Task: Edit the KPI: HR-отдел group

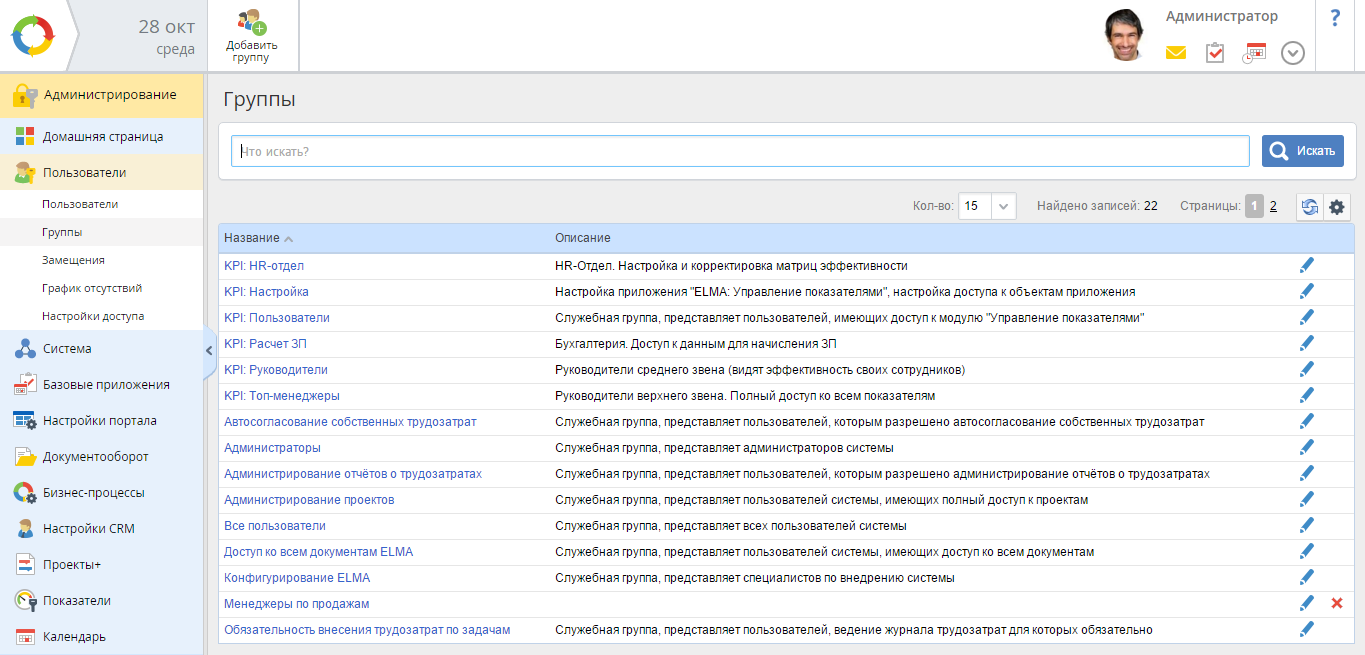Action: coord(1306,265)
